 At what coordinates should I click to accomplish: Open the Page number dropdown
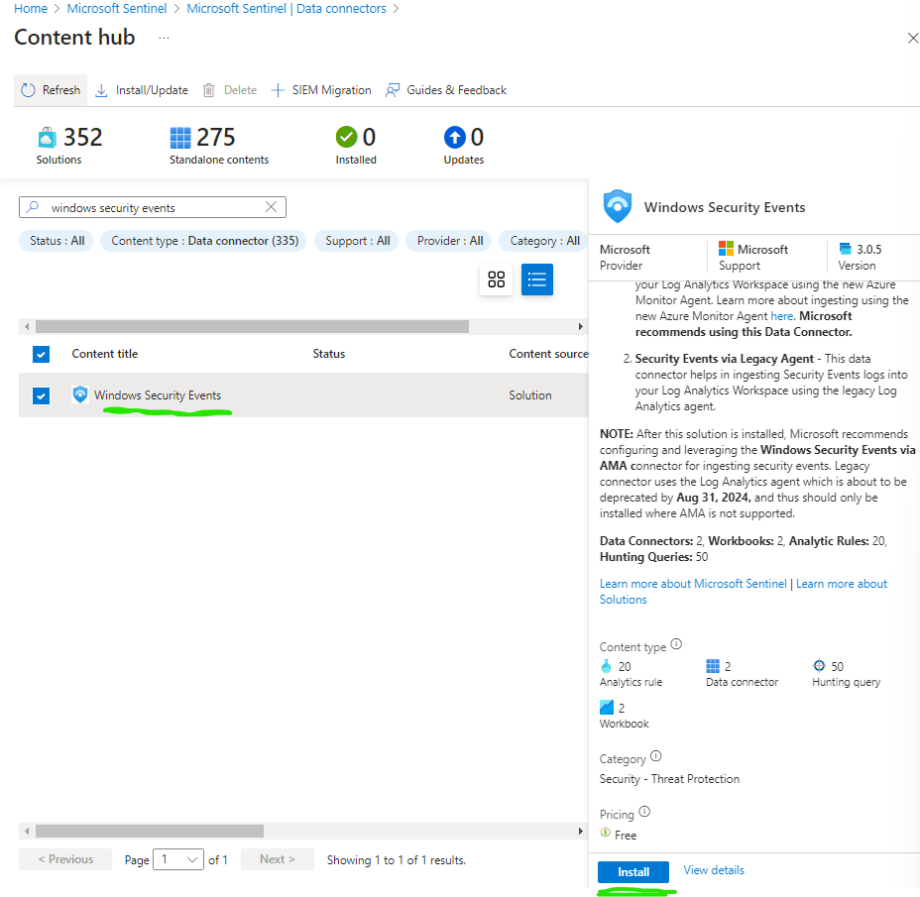pos(178,859)
